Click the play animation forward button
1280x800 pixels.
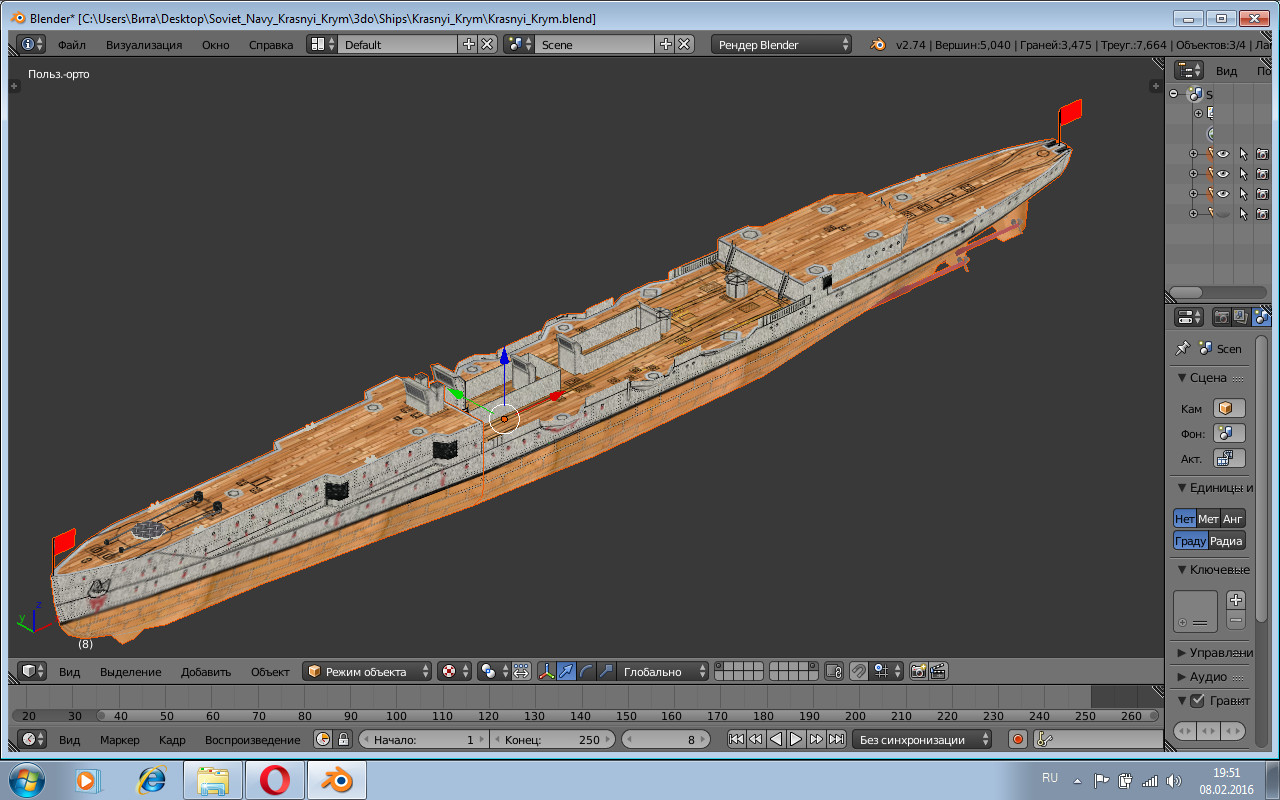pyautogui.click(x=796, y=739)
